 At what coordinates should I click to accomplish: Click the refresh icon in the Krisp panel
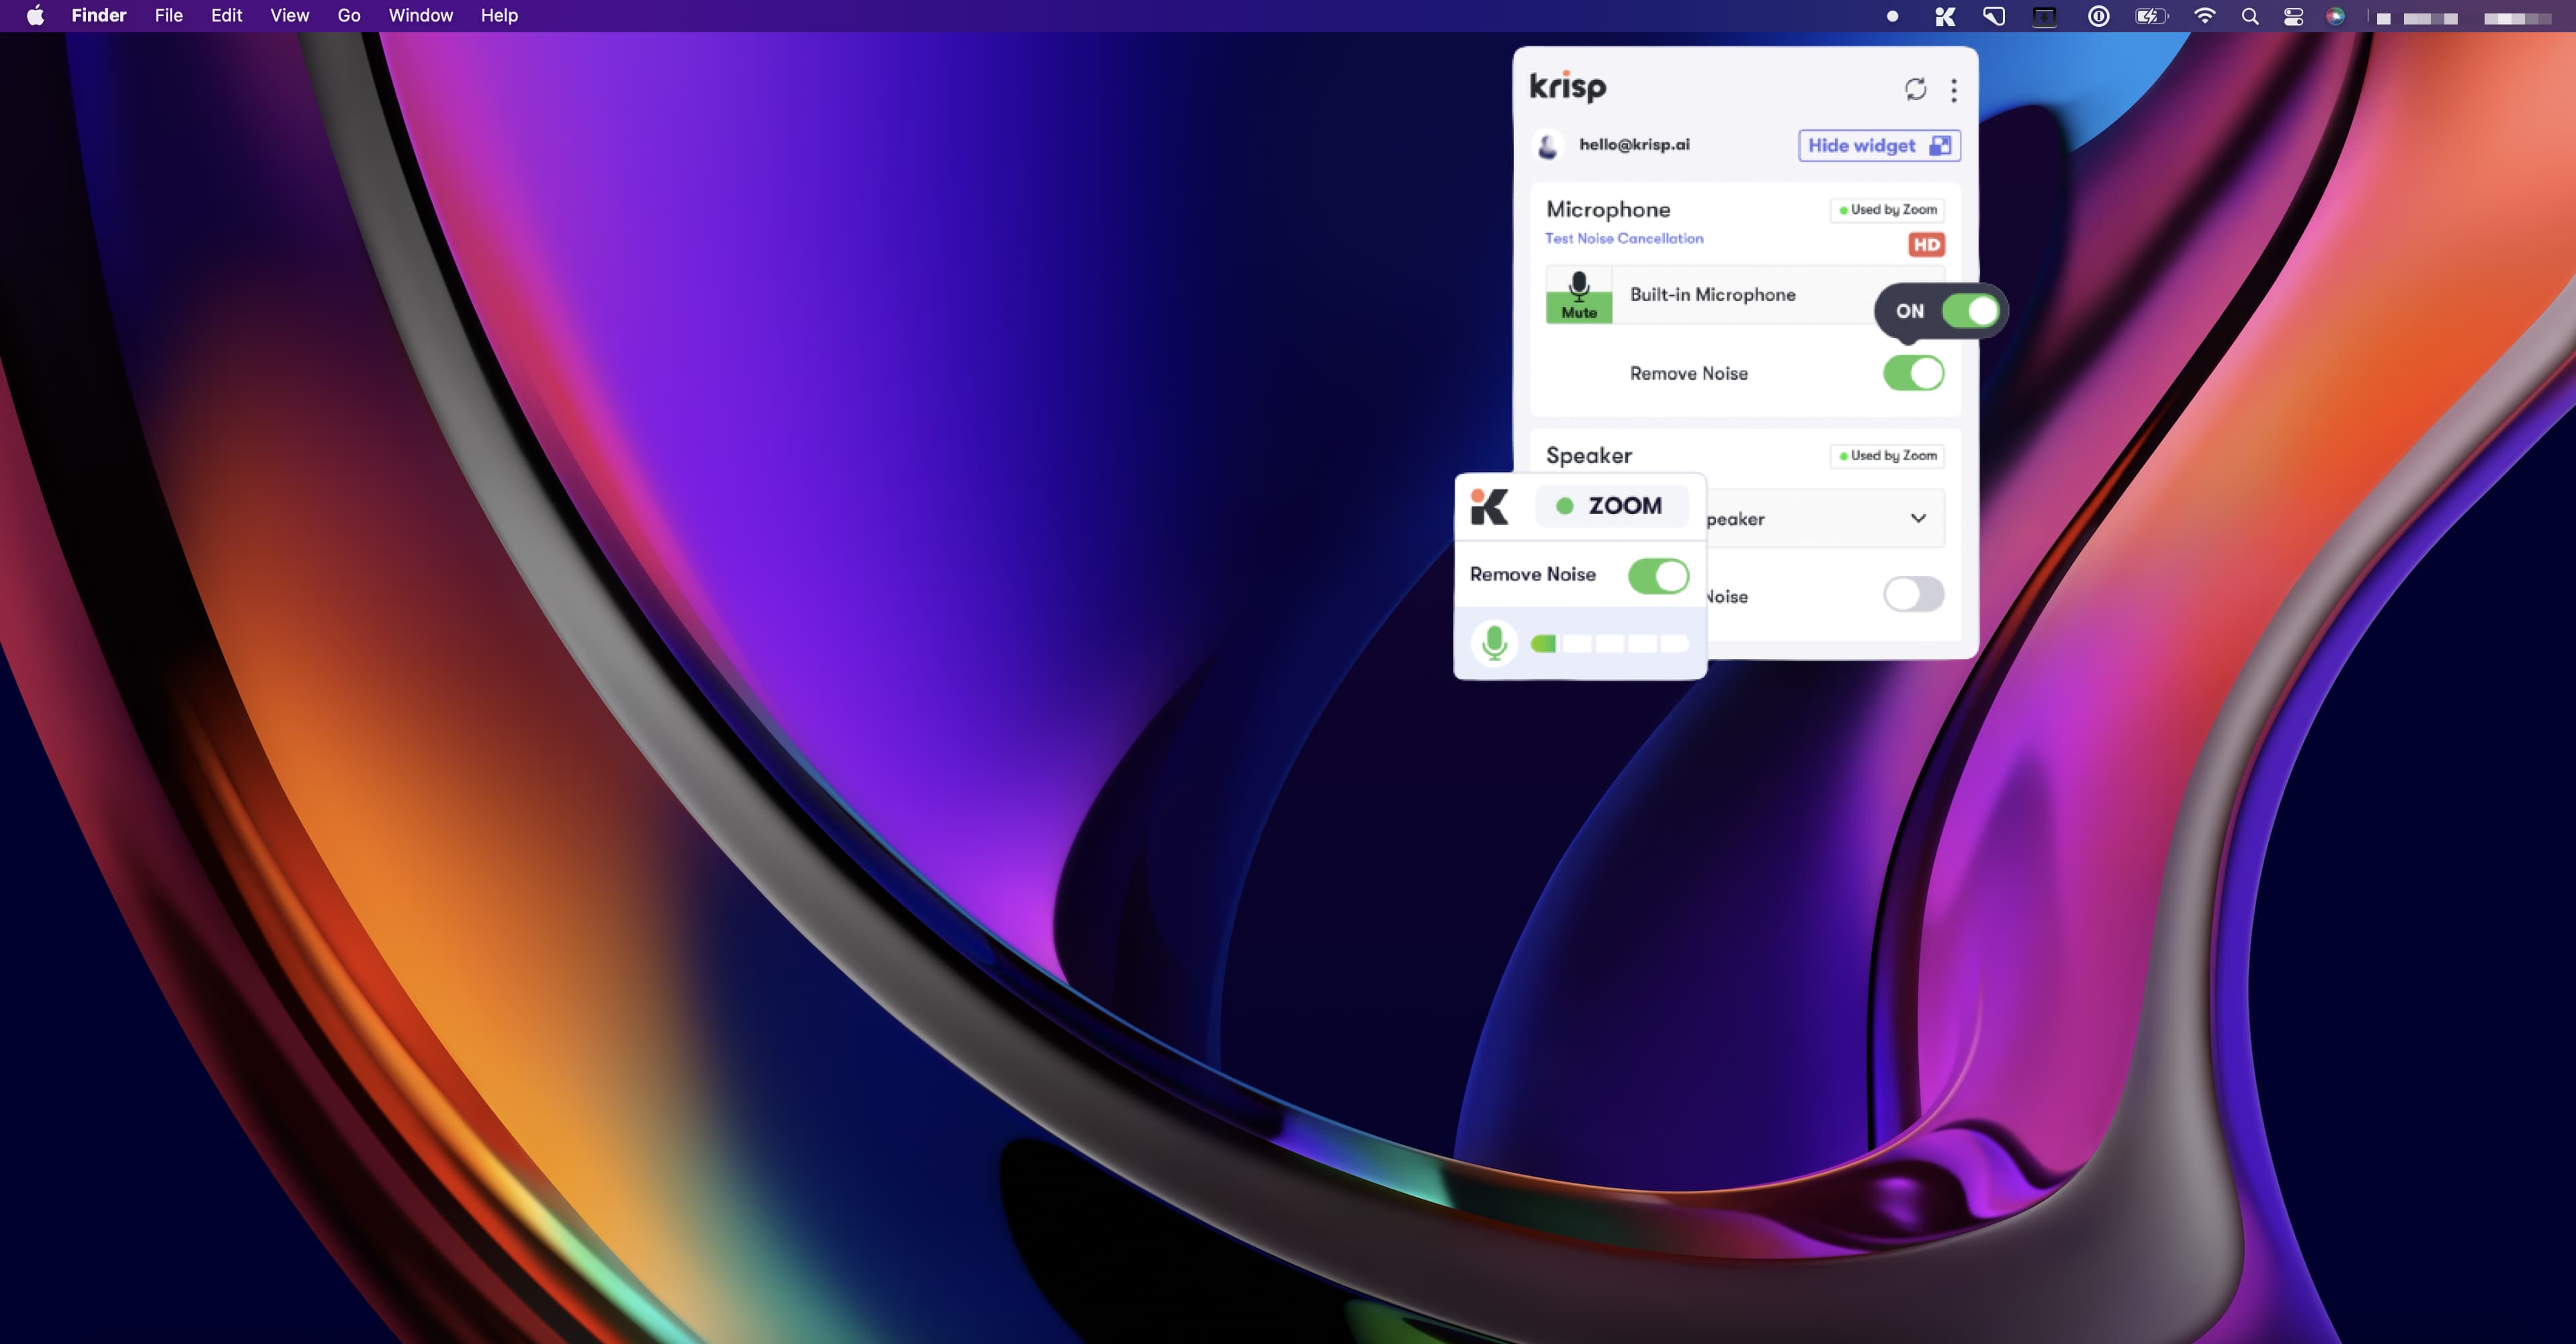click(1915, 89)
